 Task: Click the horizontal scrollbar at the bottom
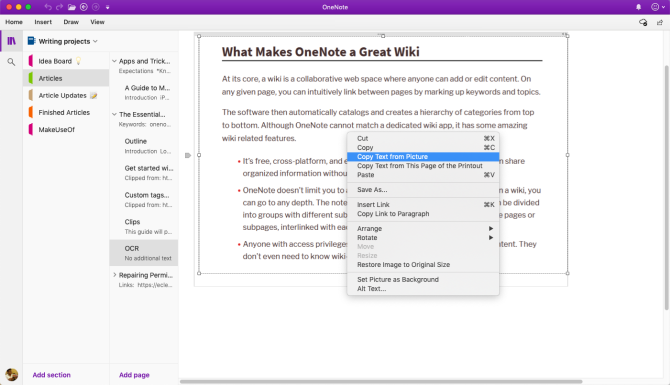pos(381,381)
